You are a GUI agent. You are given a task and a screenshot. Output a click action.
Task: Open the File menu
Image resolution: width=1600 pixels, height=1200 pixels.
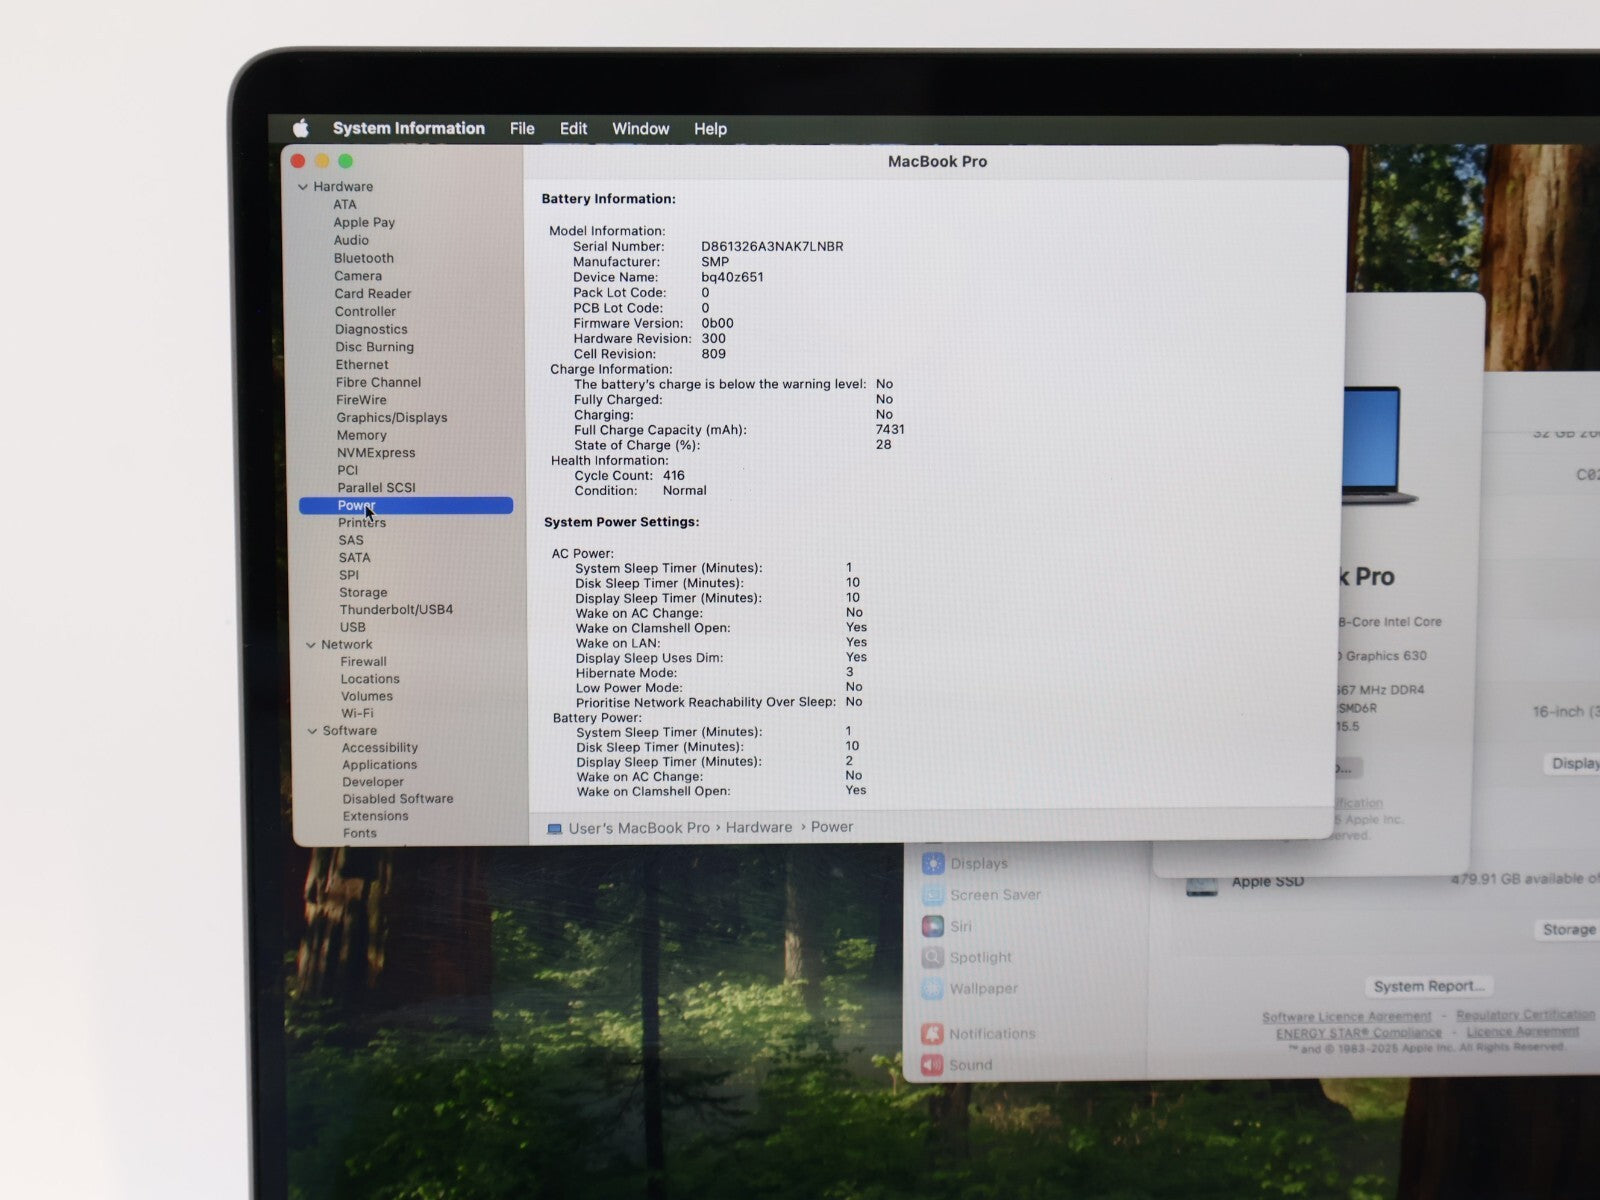522,129
